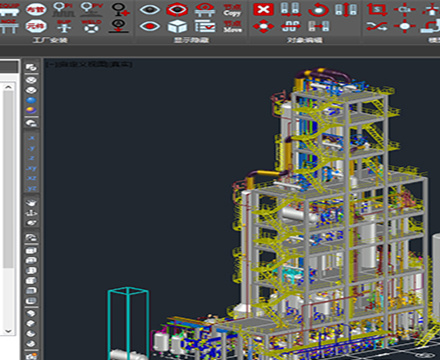Select orange-blue sphere conceptual visual style
Screen dimensions: 440x360
pyautogui.click(x=31, y=110)
